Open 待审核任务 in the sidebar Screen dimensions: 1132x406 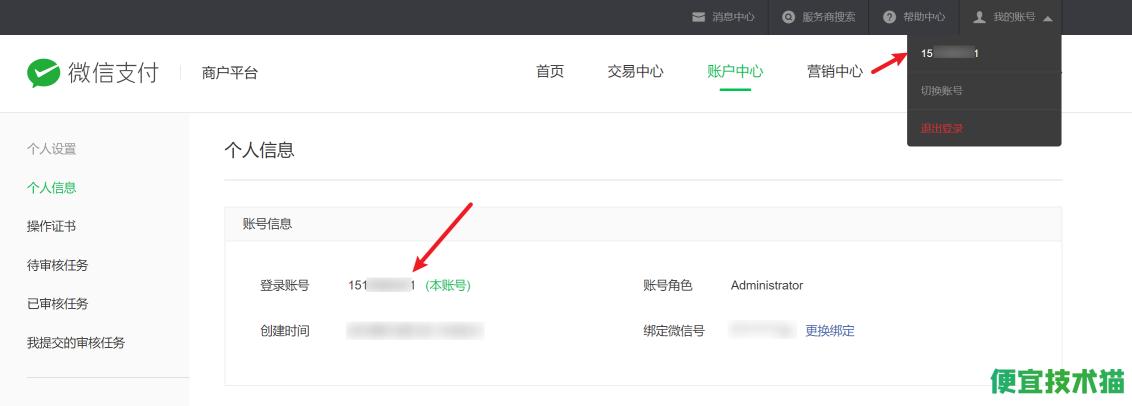pyautogui.click(x=58, y=265)
